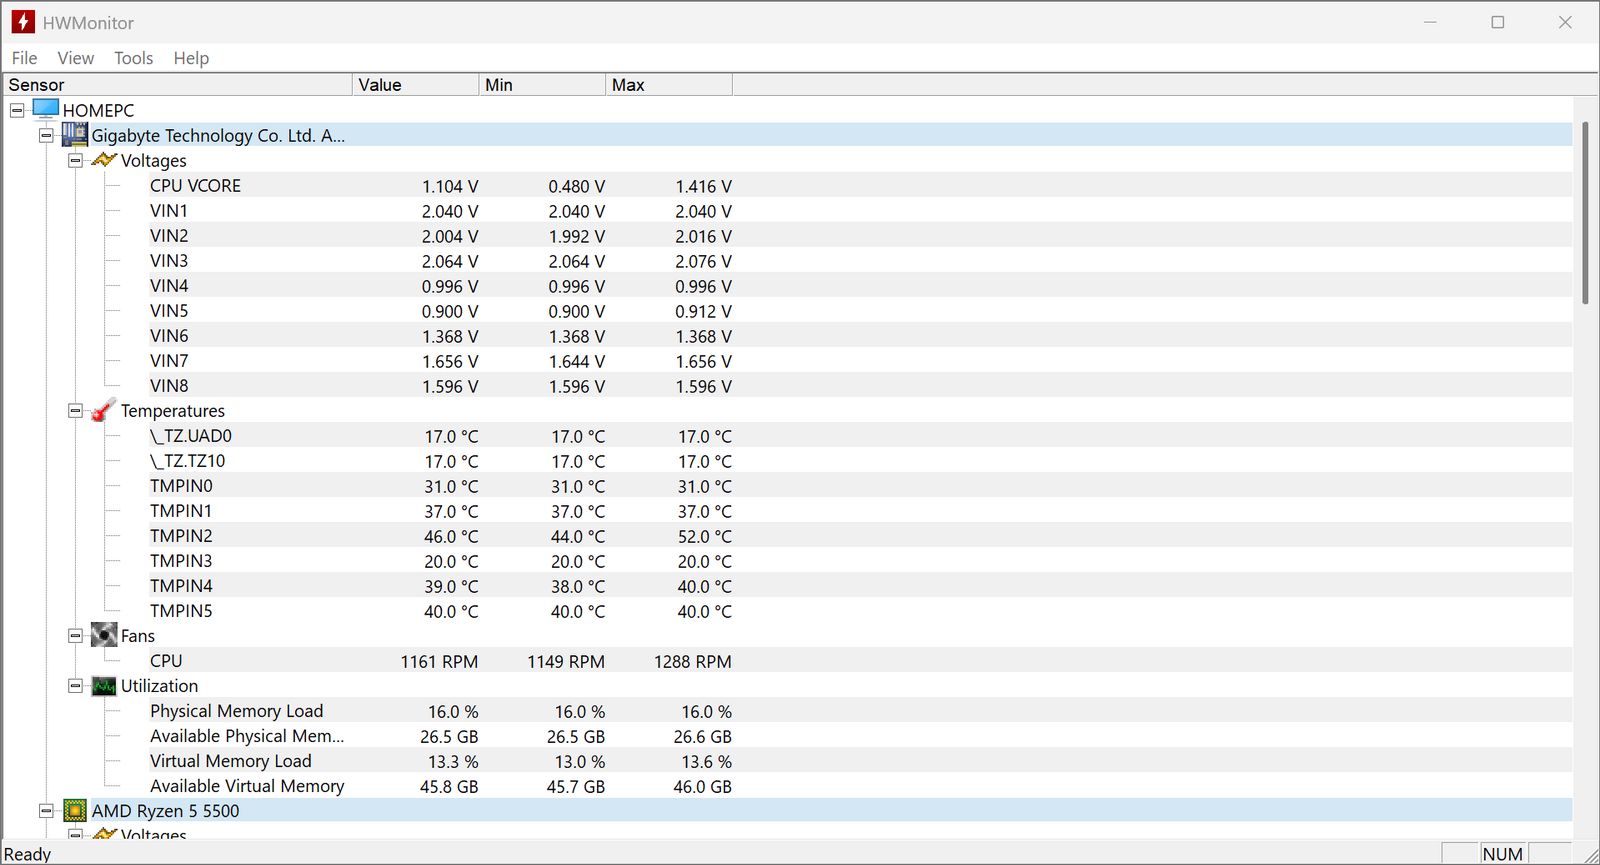Viewport: 1600px width, 865px height.
Task: Click the Gigabyte motherboard icon
Action: pyautogui.click(x=75, y=135)
